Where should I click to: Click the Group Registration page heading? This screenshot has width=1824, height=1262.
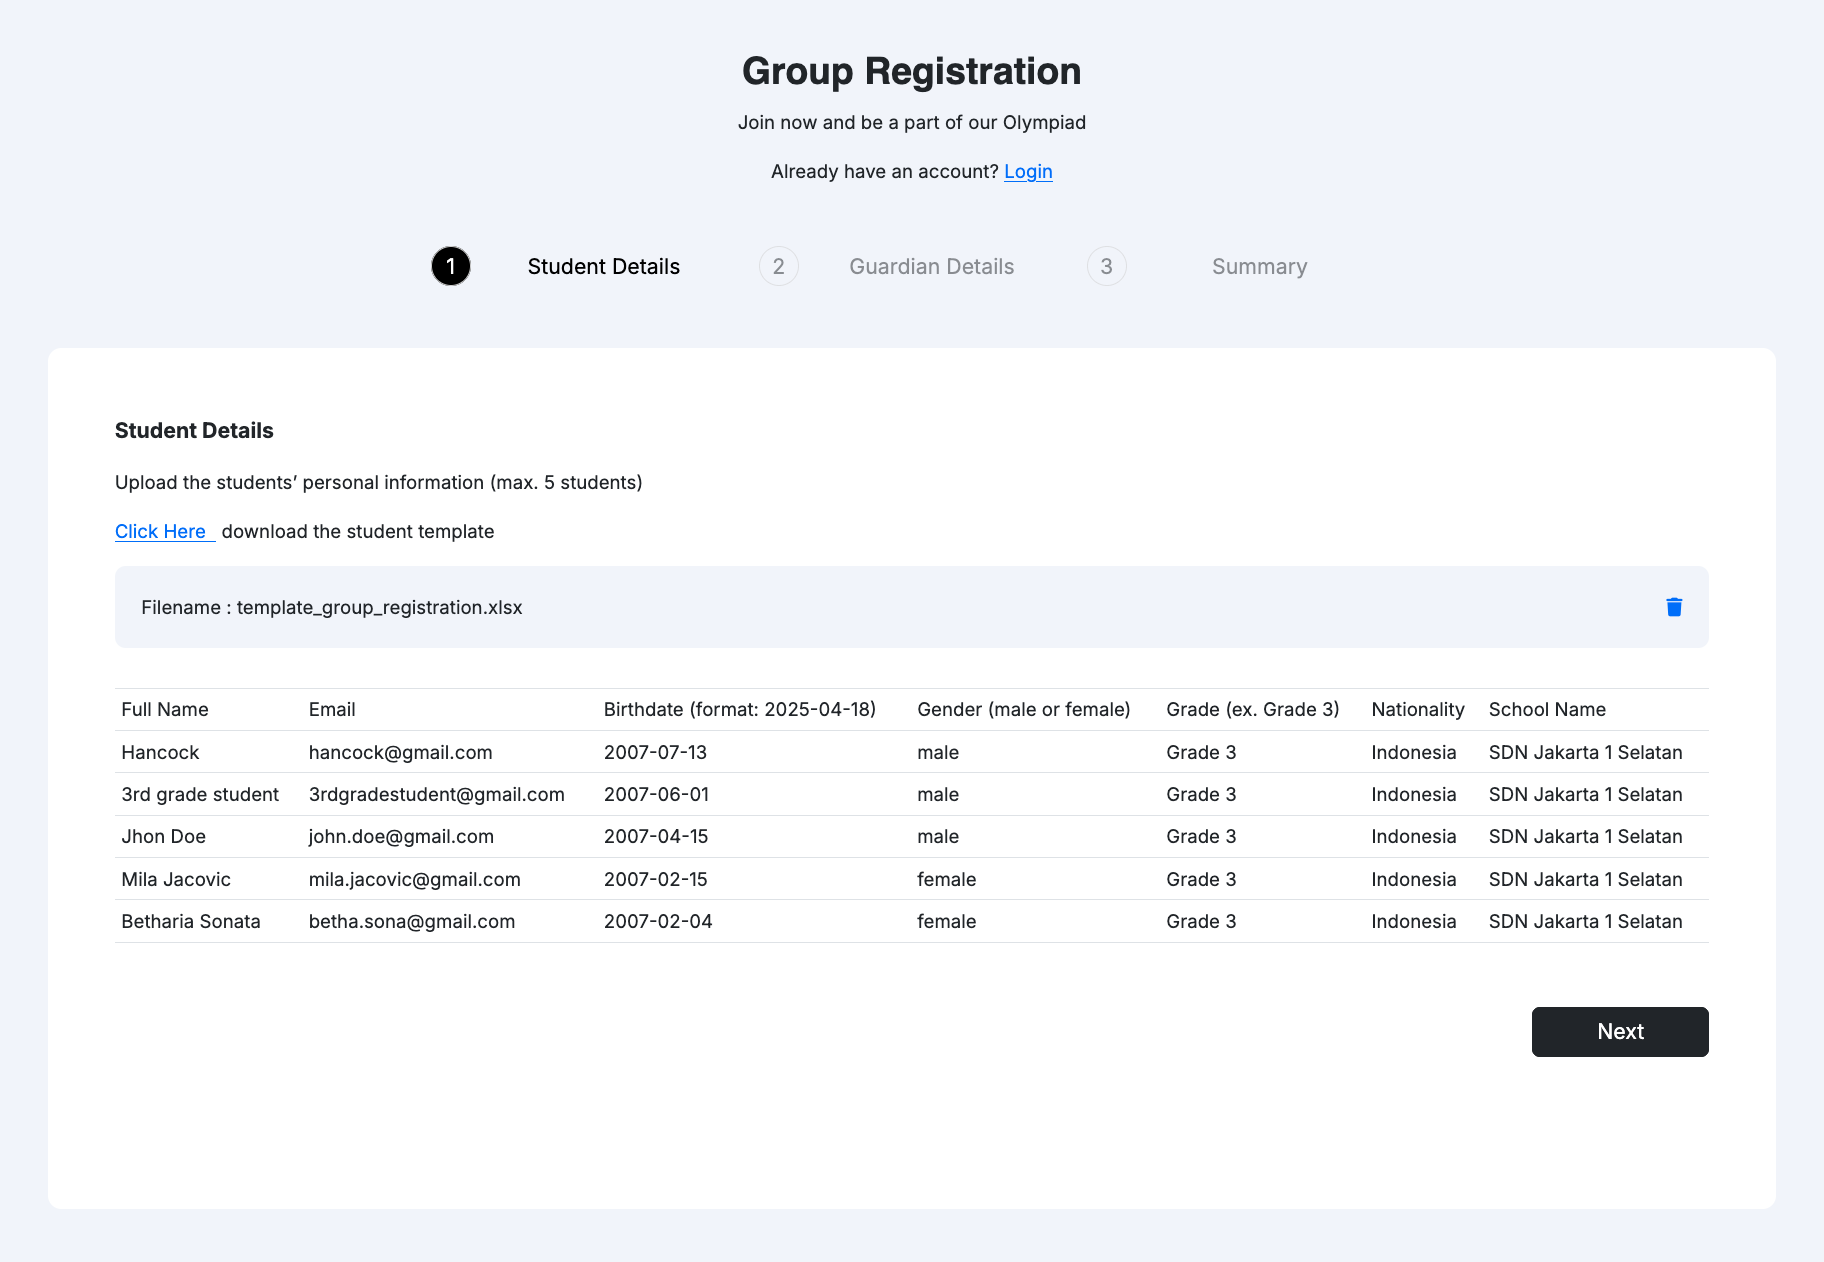click(x=911, y=71)
